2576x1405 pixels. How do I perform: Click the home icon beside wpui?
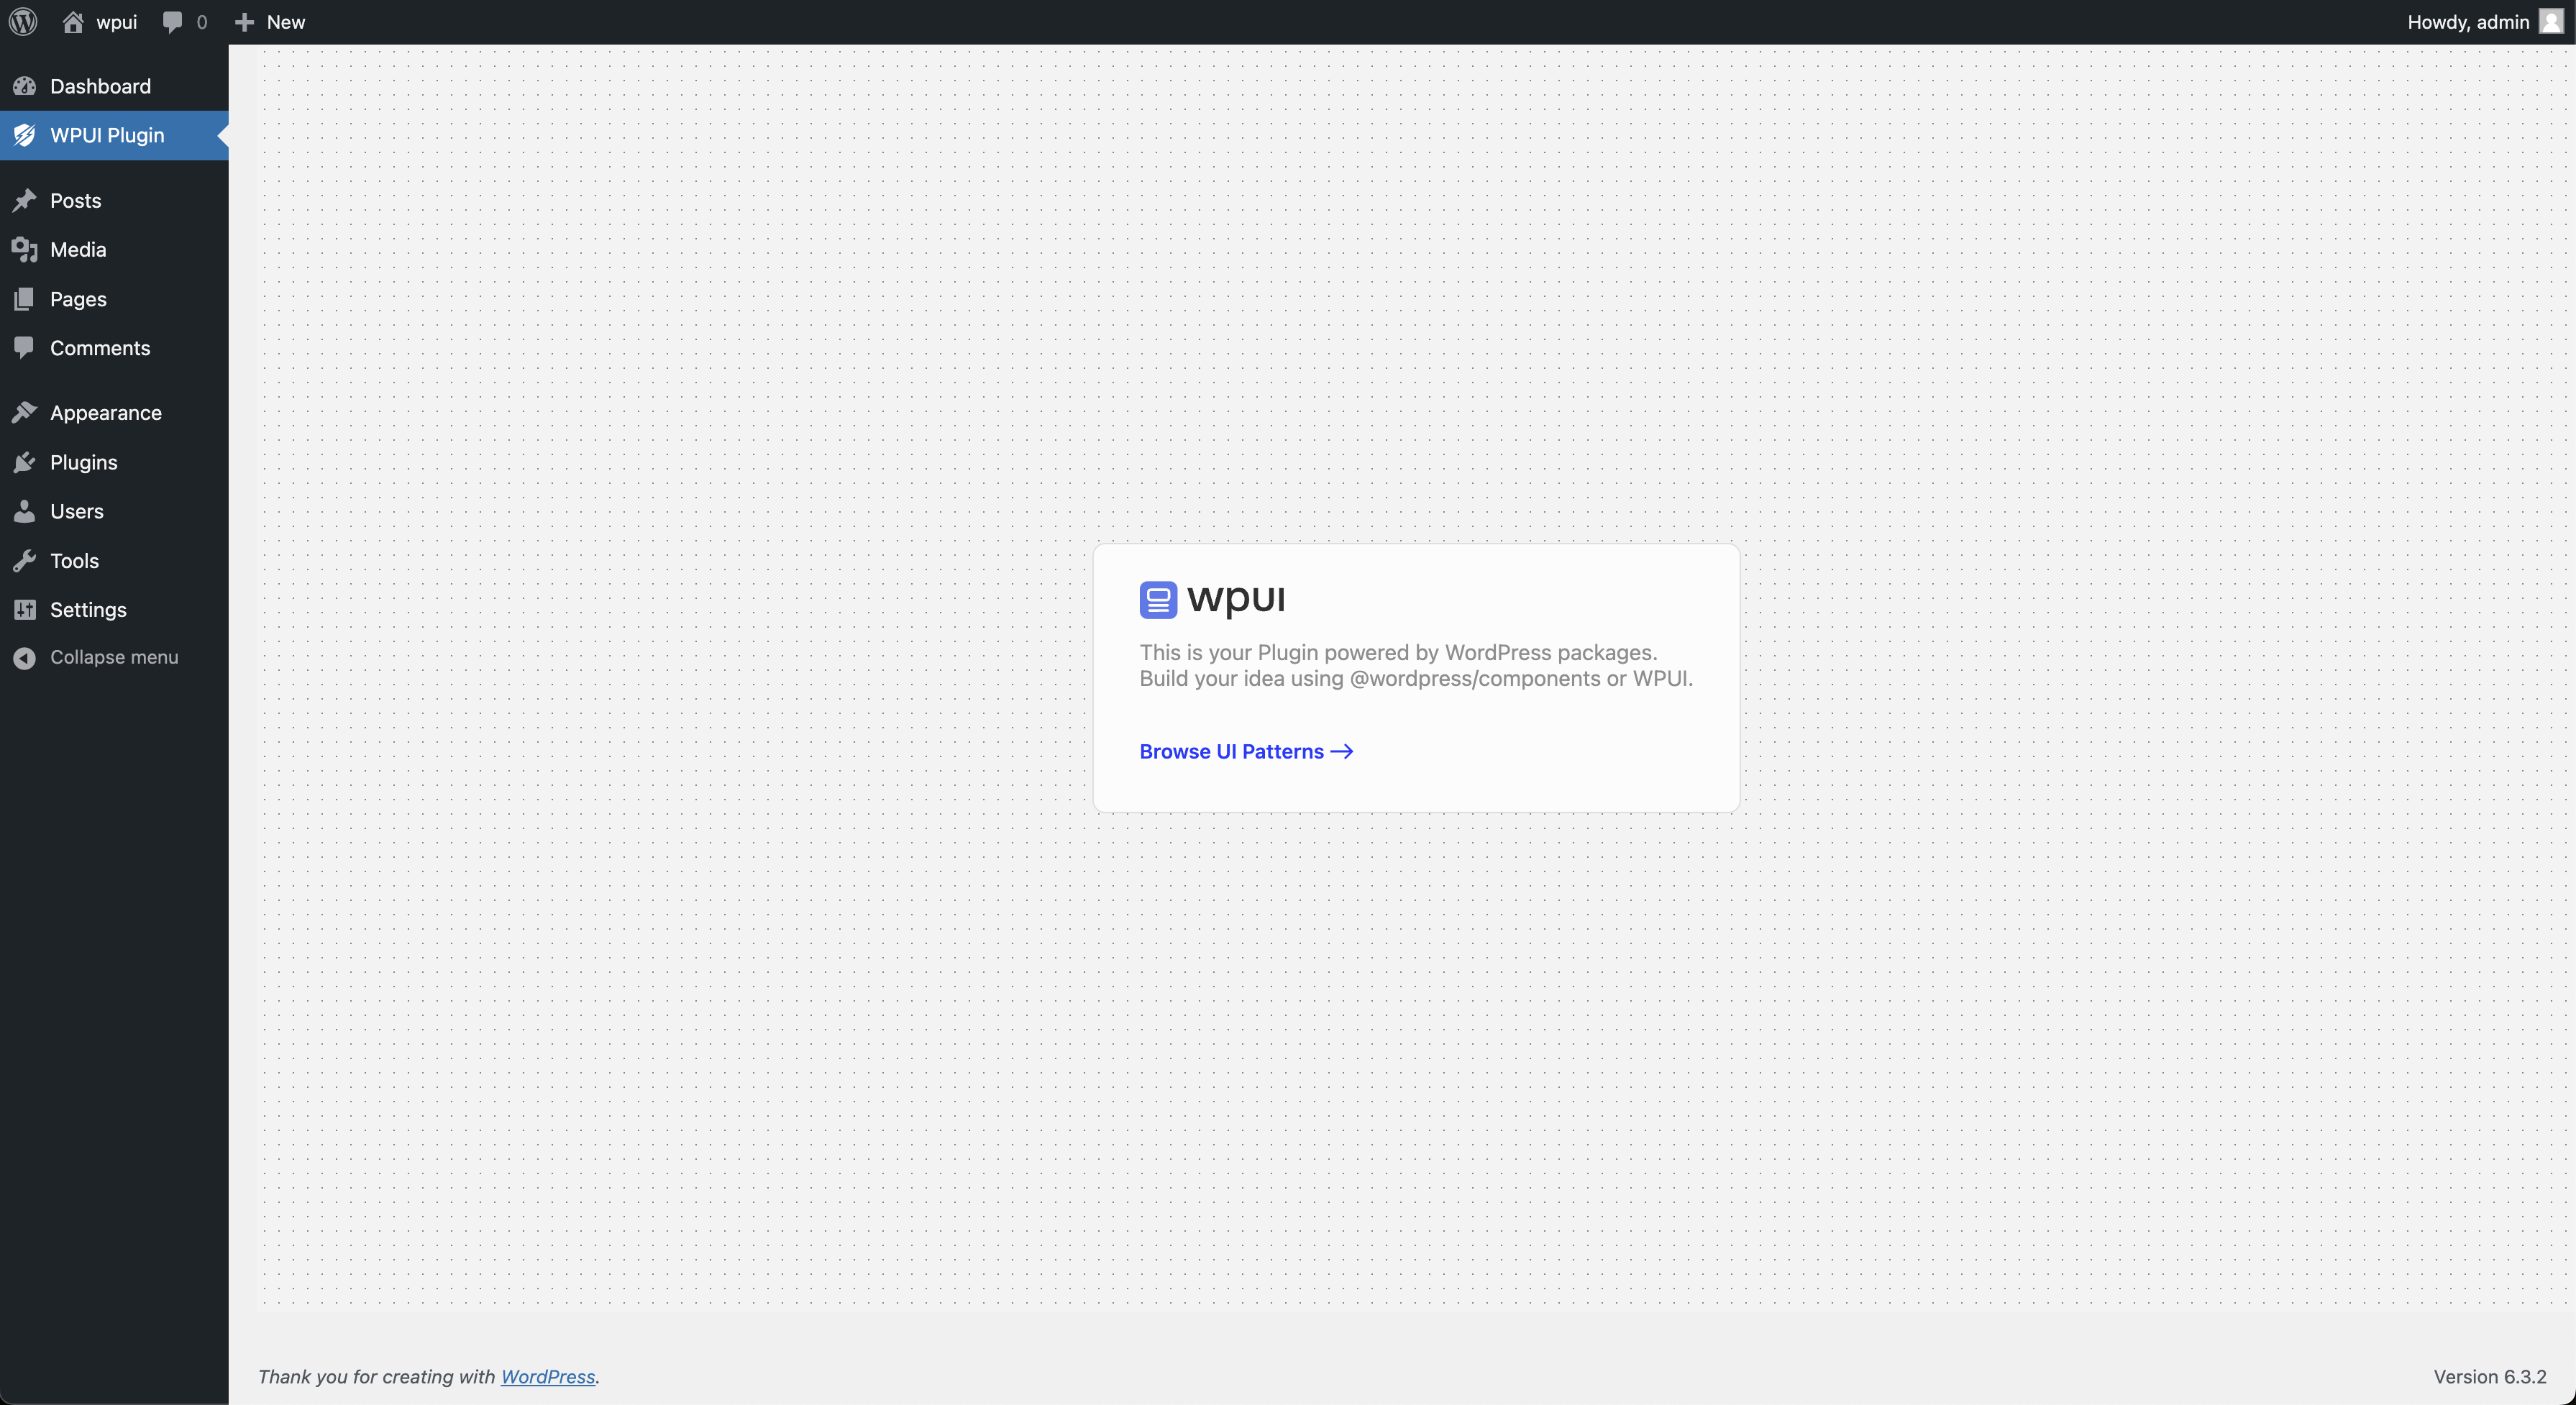pyautogui.click(x=73, y=22)
